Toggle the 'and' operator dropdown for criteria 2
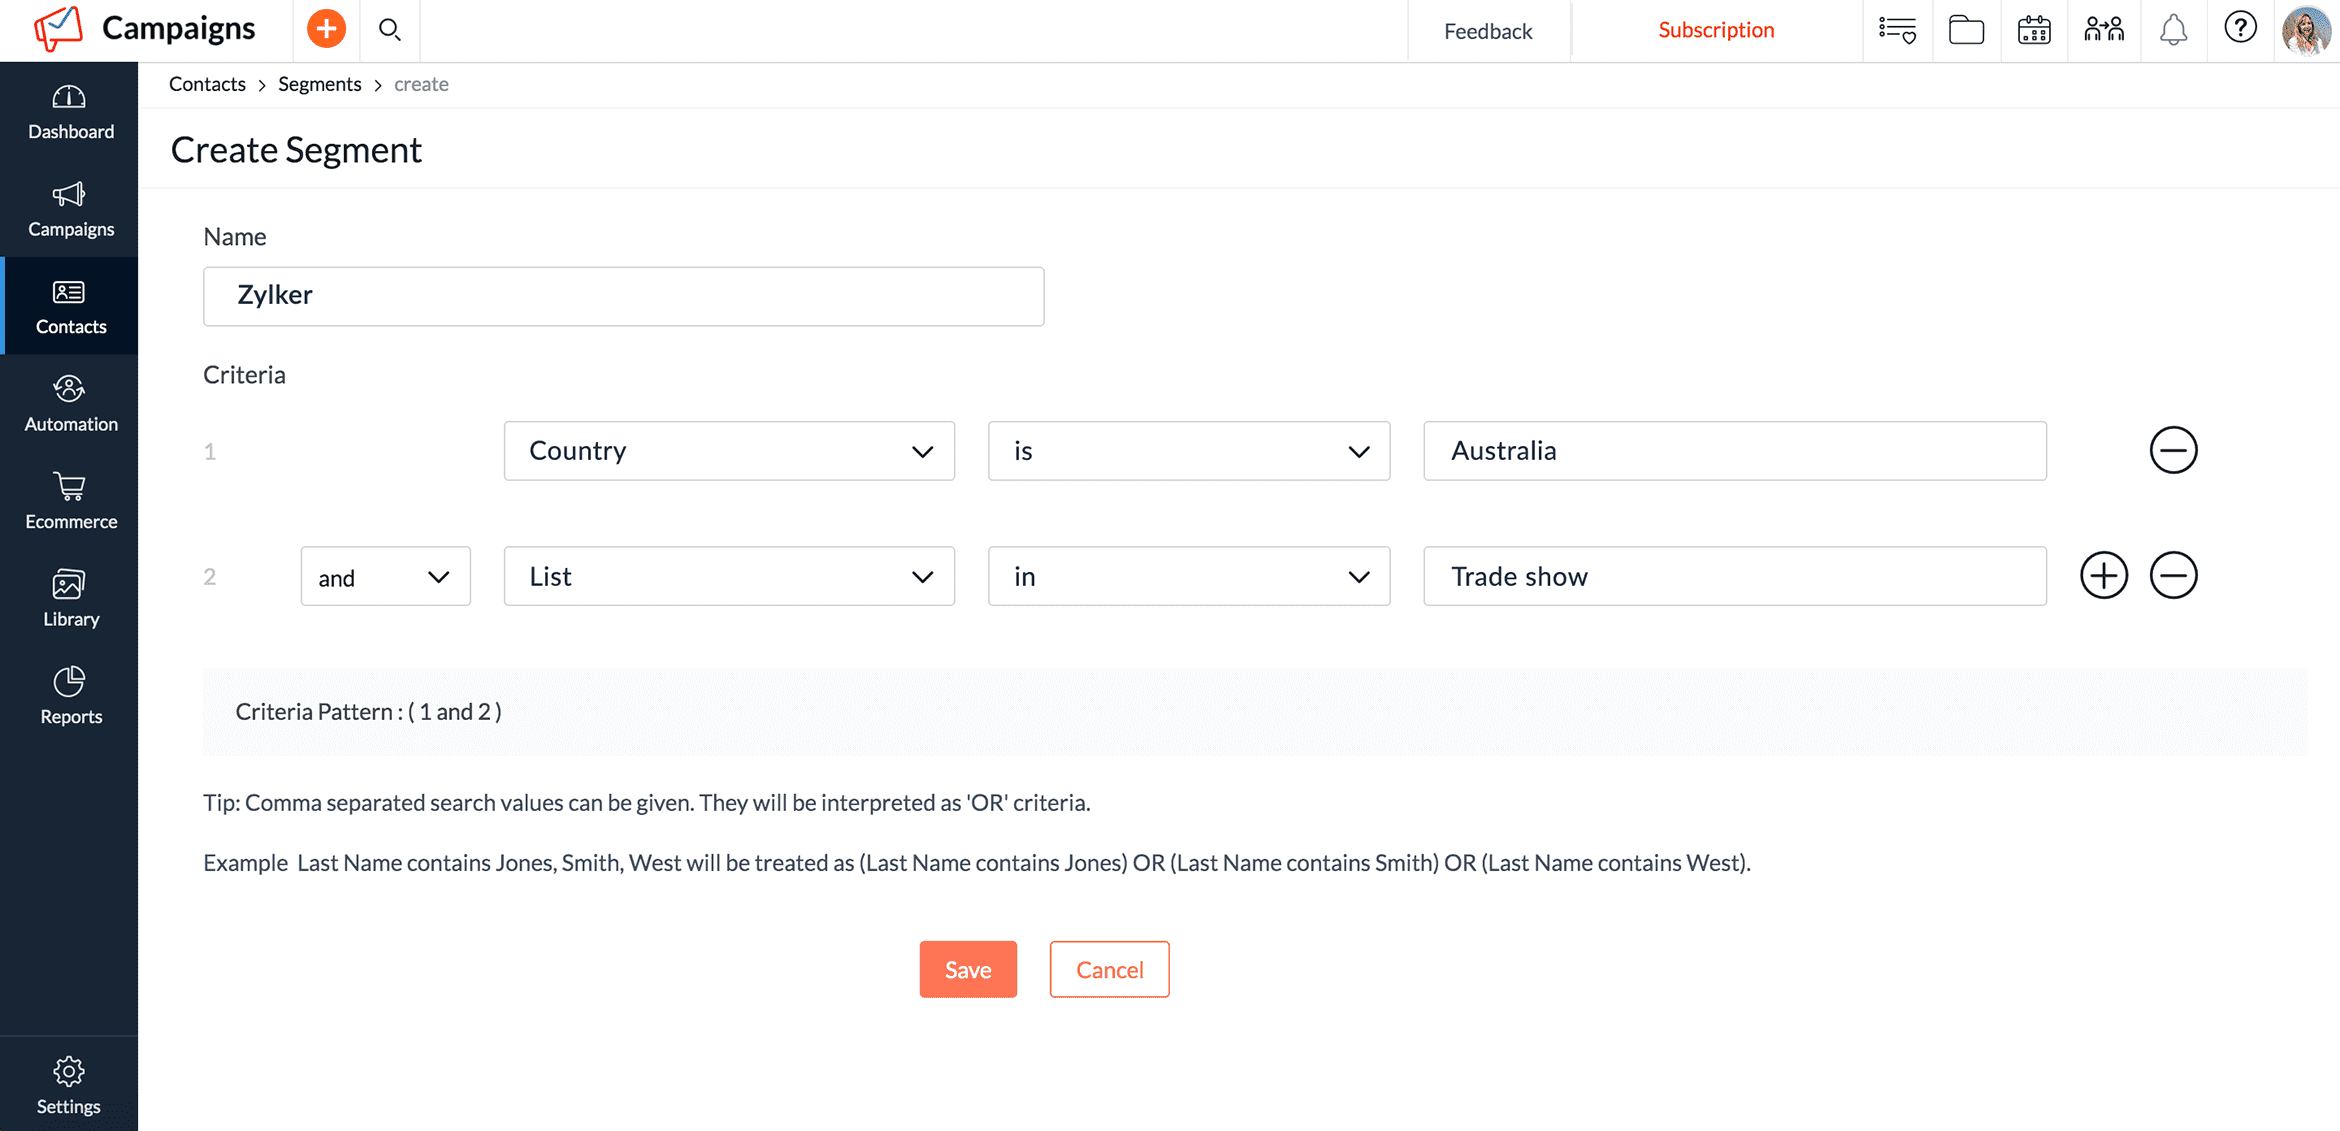 tap(381, 574)
